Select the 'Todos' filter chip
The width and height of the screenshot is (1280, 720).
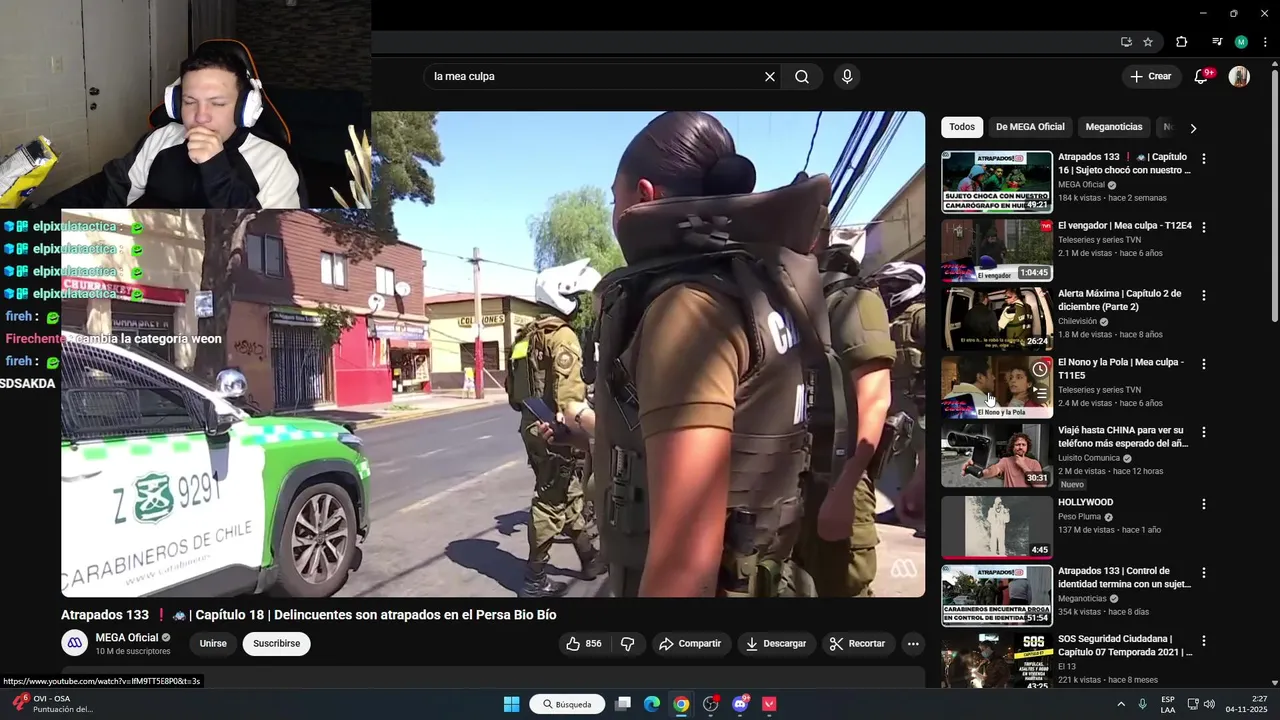point(962,127)
